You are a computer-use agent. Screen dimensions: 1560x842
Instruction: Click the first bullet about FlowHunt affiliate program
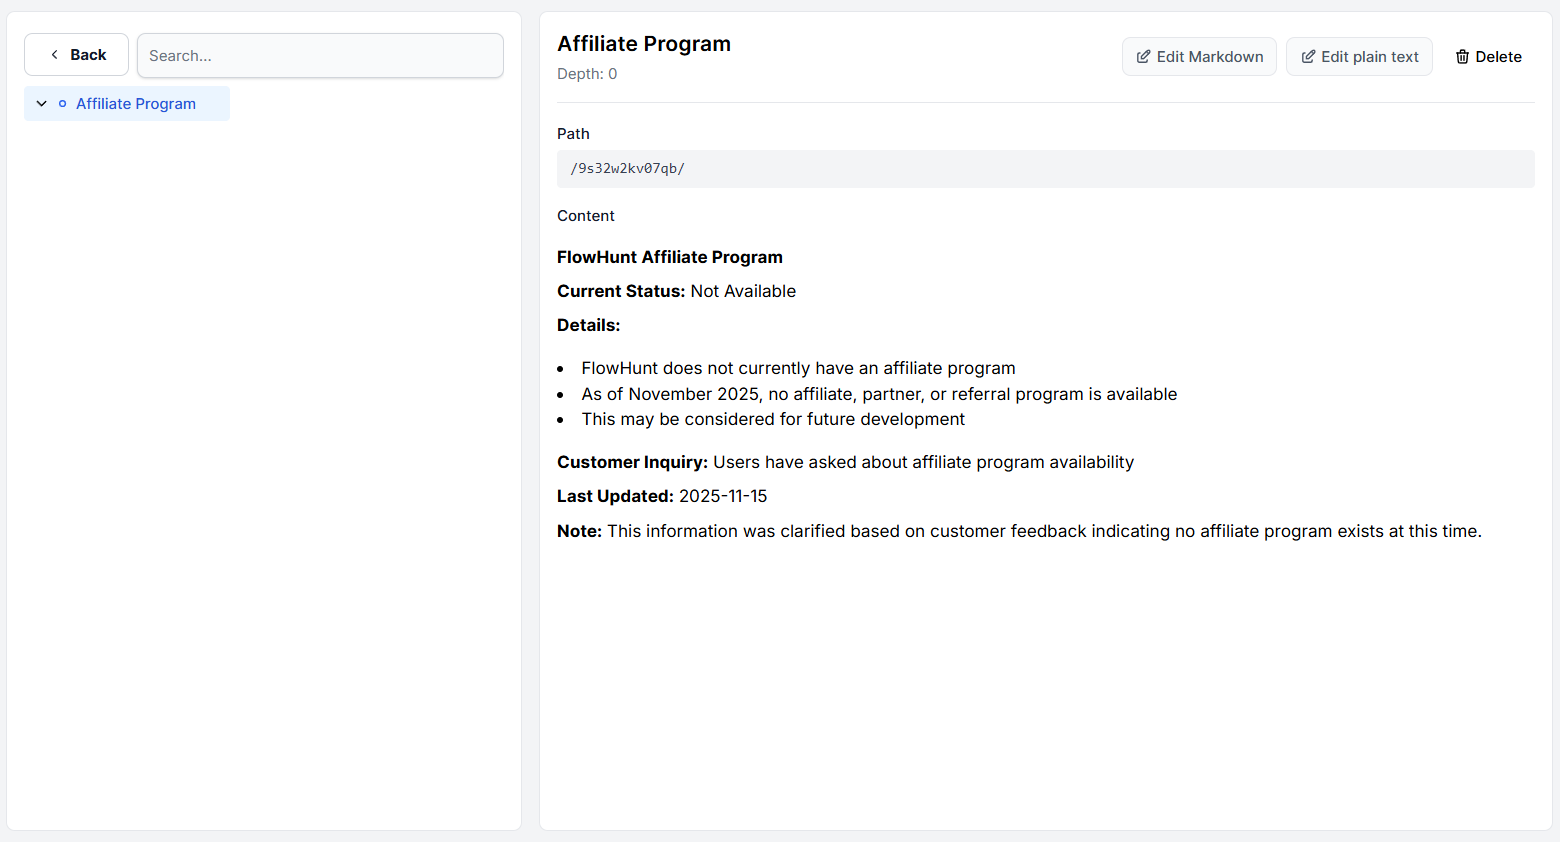798,368
